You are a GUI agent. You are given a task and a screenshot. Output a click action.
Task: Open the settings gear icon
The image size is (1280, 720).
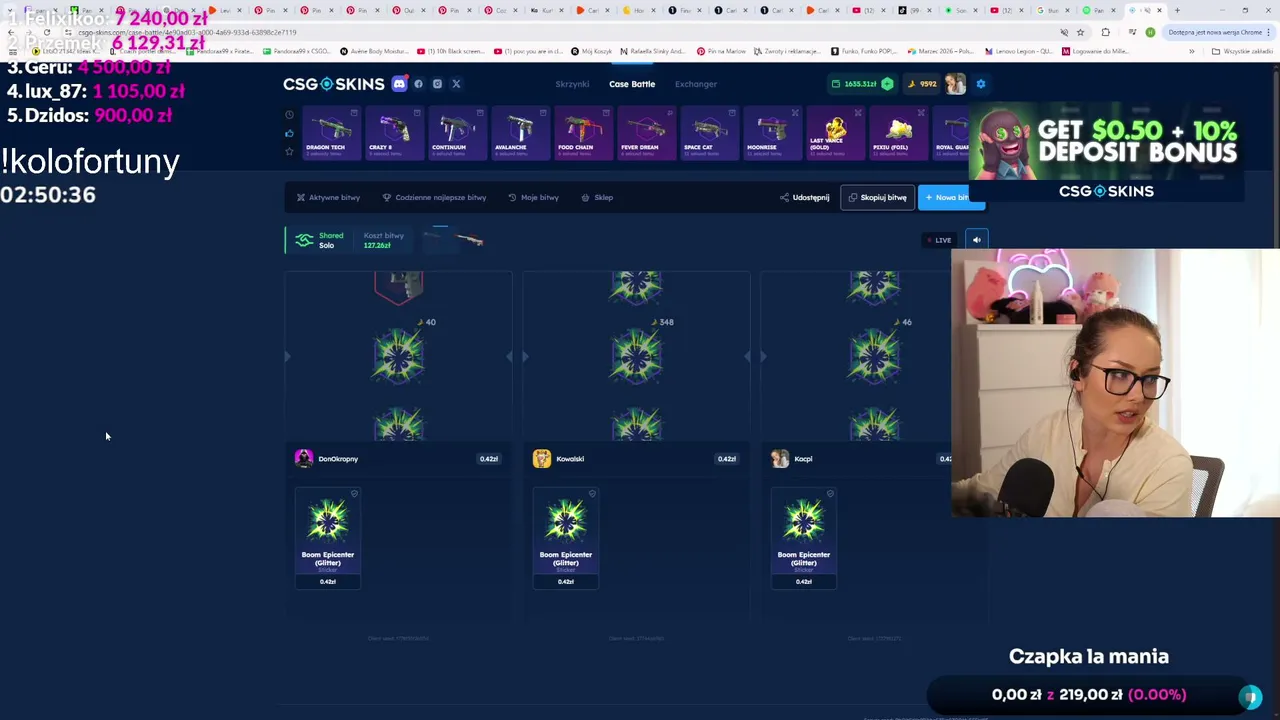981,84
